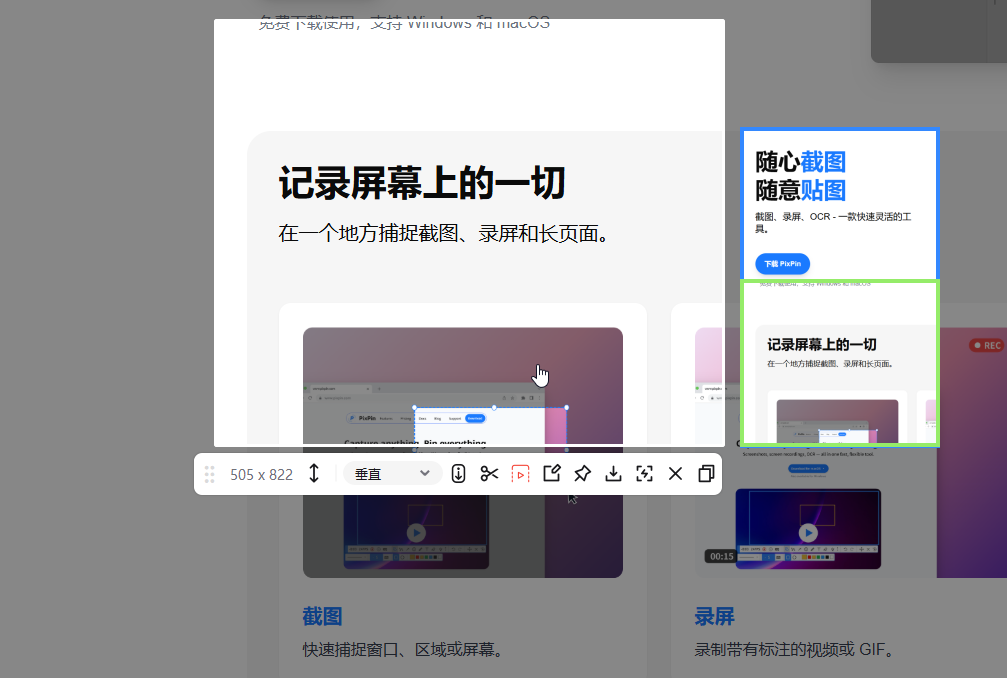This screenshot has height=678, width=1007.
Task: Save the capture via the download icon
Action: pos(613,473)
